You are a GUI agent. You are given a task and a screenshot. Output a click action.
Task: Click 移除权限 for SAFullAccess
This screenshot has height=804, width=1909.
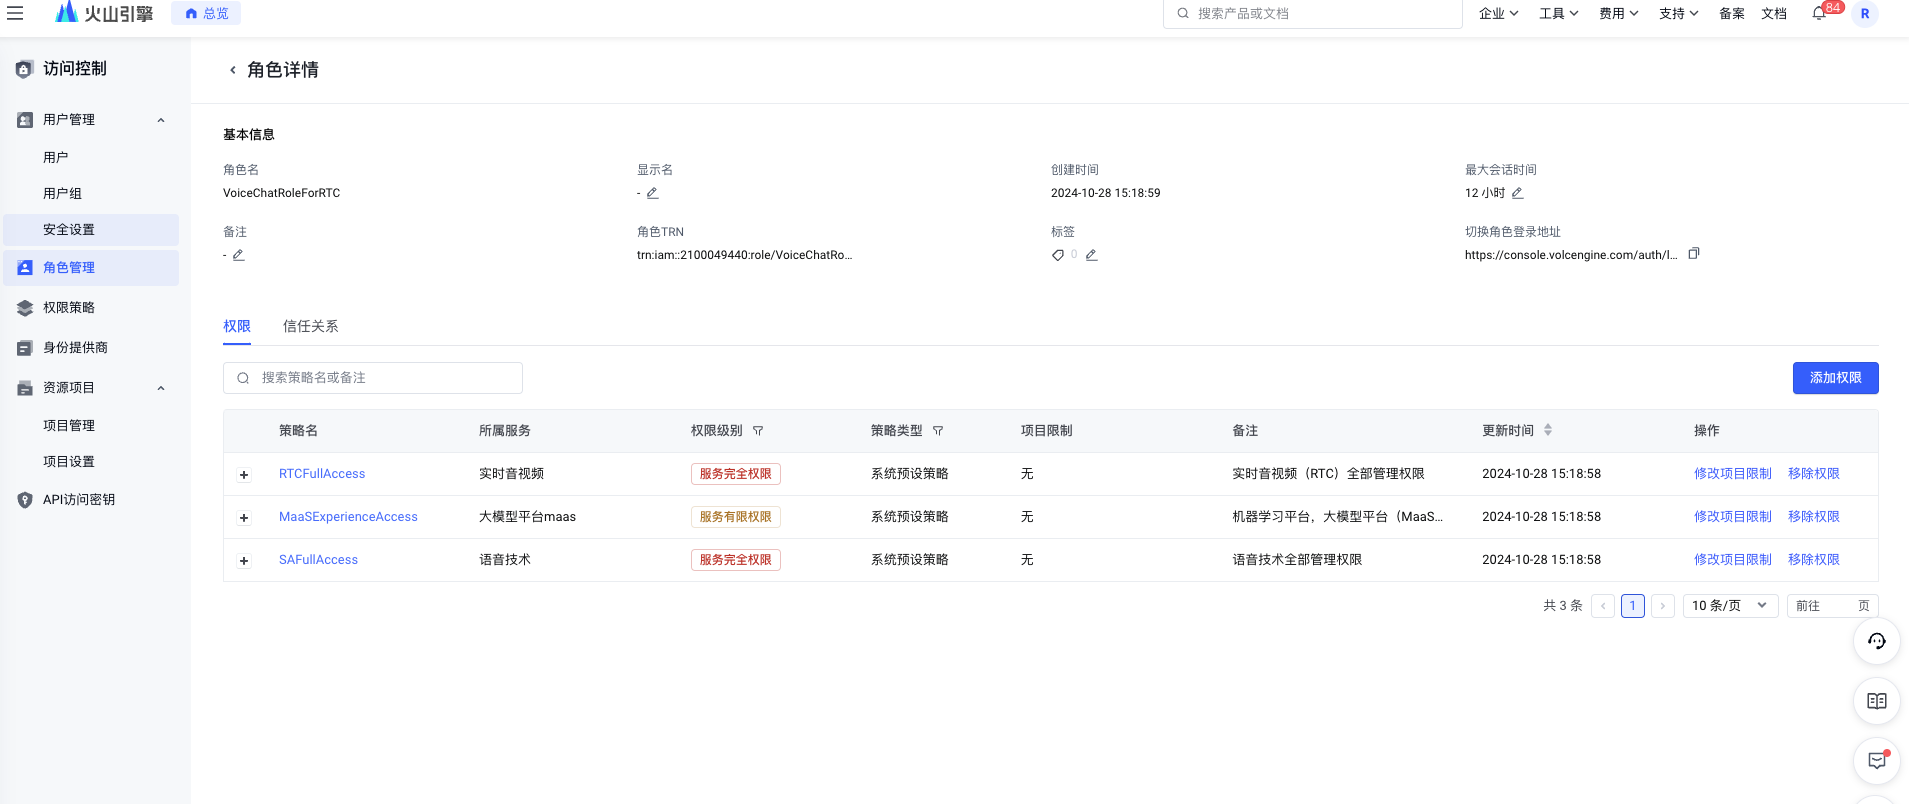[x=1813, y=560]
